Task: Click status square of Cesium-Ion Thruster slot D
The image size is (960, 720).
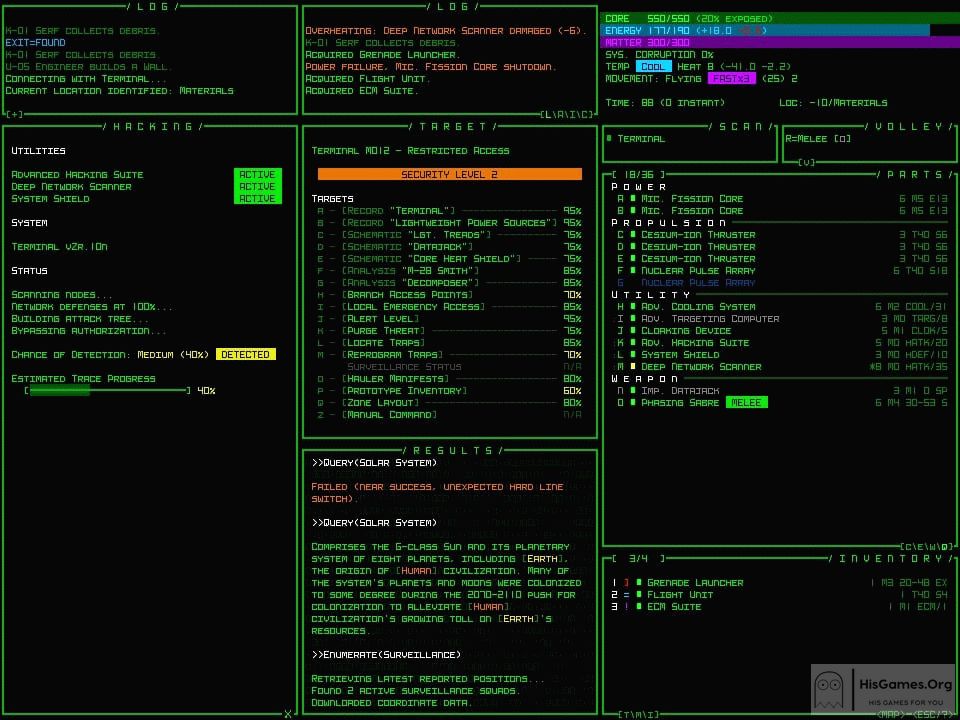Action: [632, 247]
